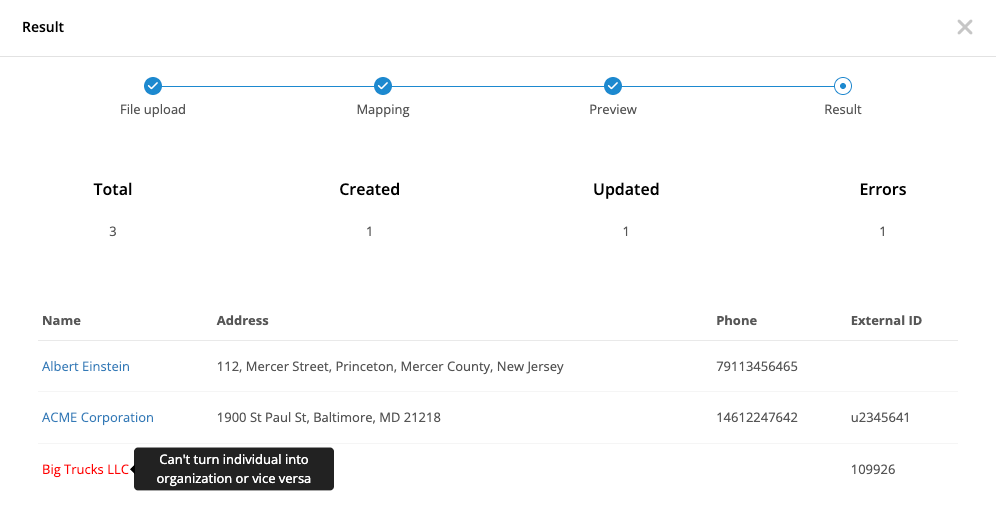Select the File upload step label
This screenshot has height=522, width=996.
(x=152, y=109)
